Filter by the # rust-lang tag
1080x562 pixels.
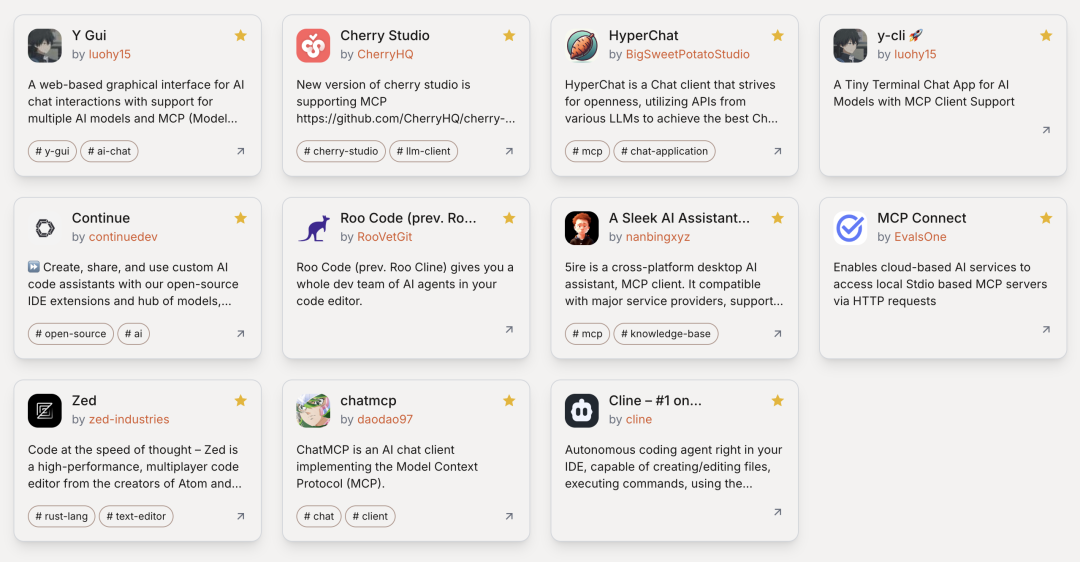pyautogui.click(x=61, y=516)
